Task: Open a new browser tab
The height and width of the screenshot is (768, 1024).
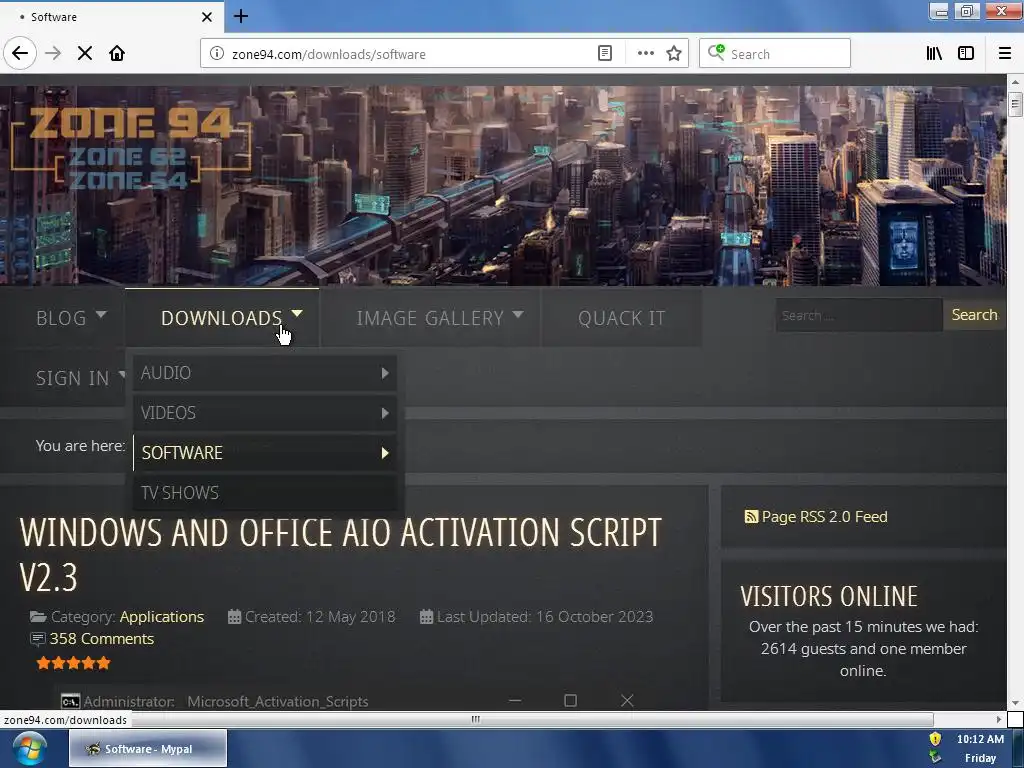Action: point(241,16)
